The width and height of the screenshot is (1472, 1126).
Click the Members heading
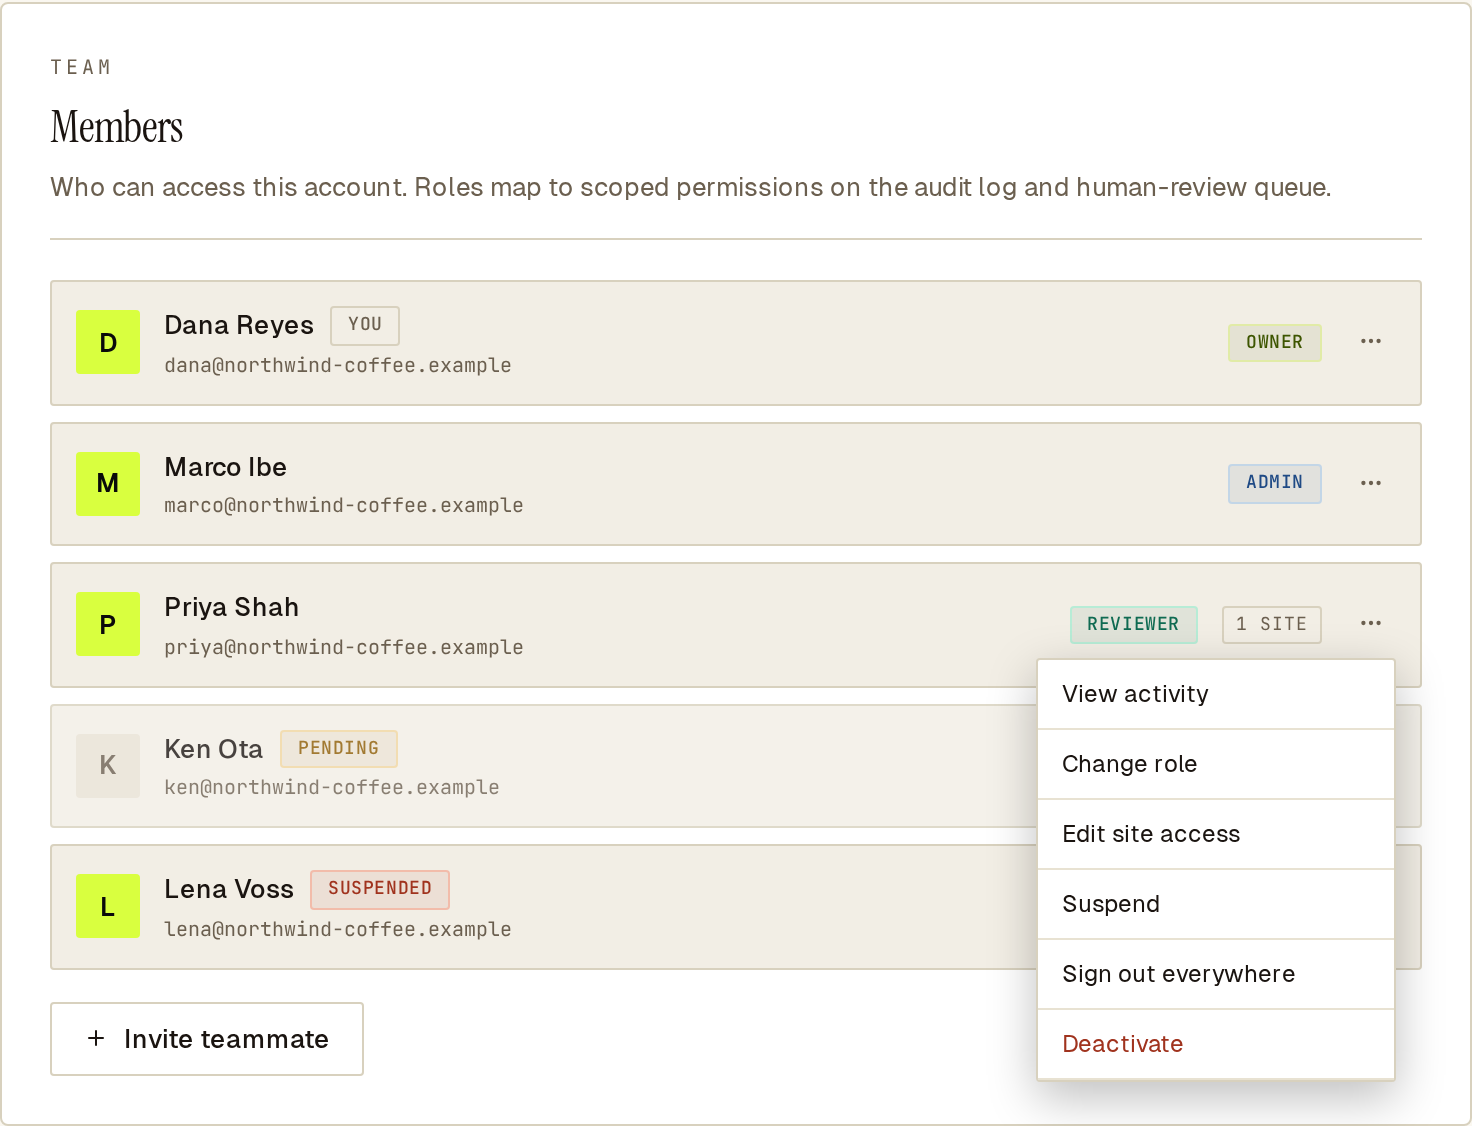tap(117, 127)
